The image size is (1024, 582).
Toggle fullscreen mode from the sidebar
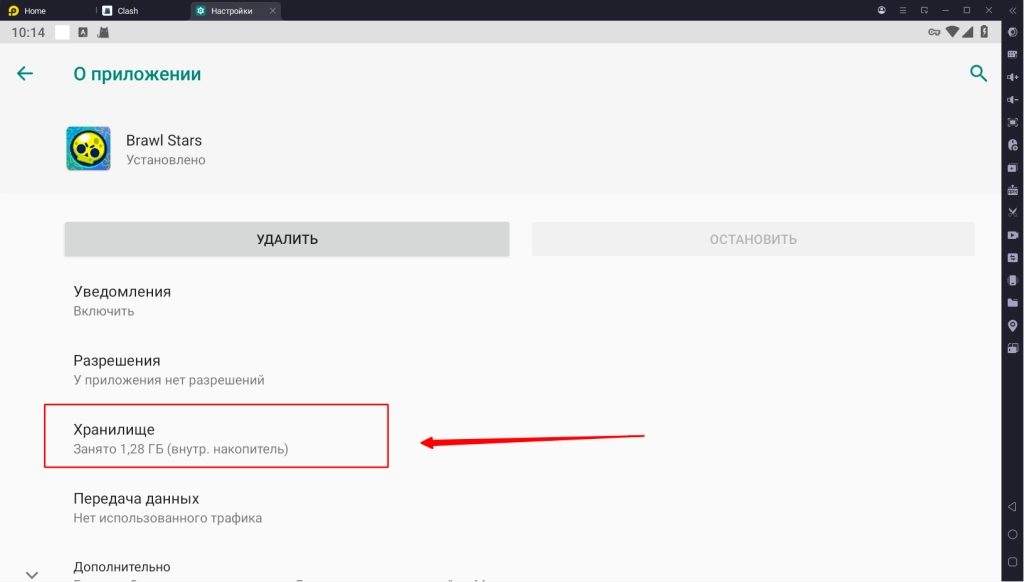(x=1012, y=122)
